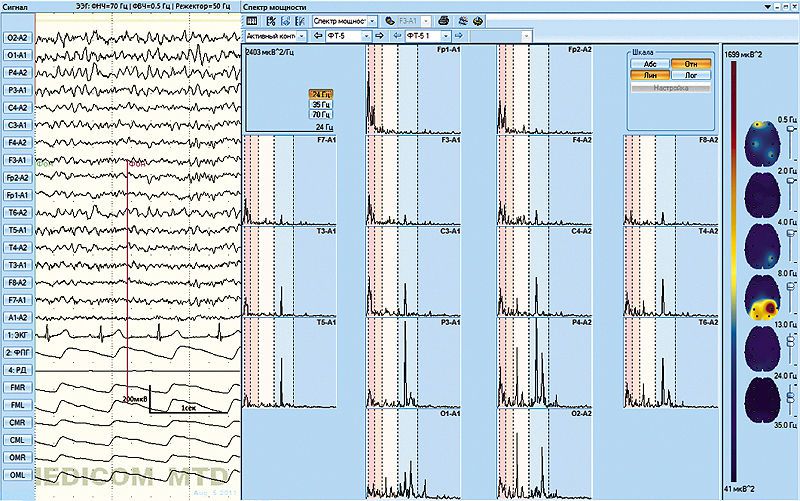Expand the Активный конт dropdown

(272, 36)
